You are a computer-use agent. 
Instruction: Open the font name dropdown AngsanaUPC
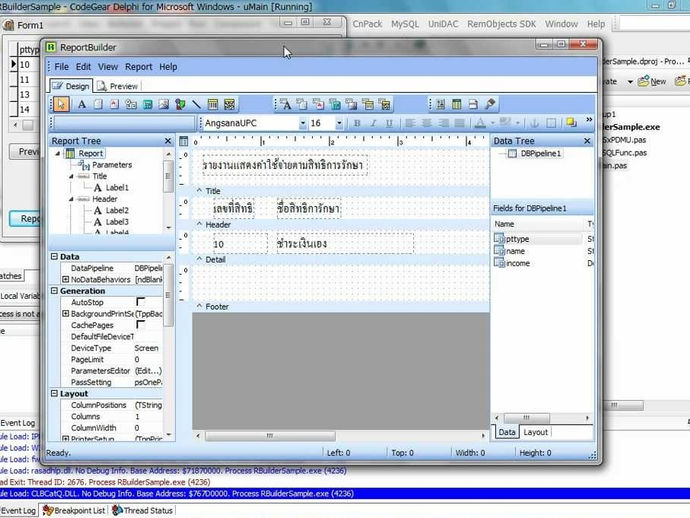(x=303, y=123)
